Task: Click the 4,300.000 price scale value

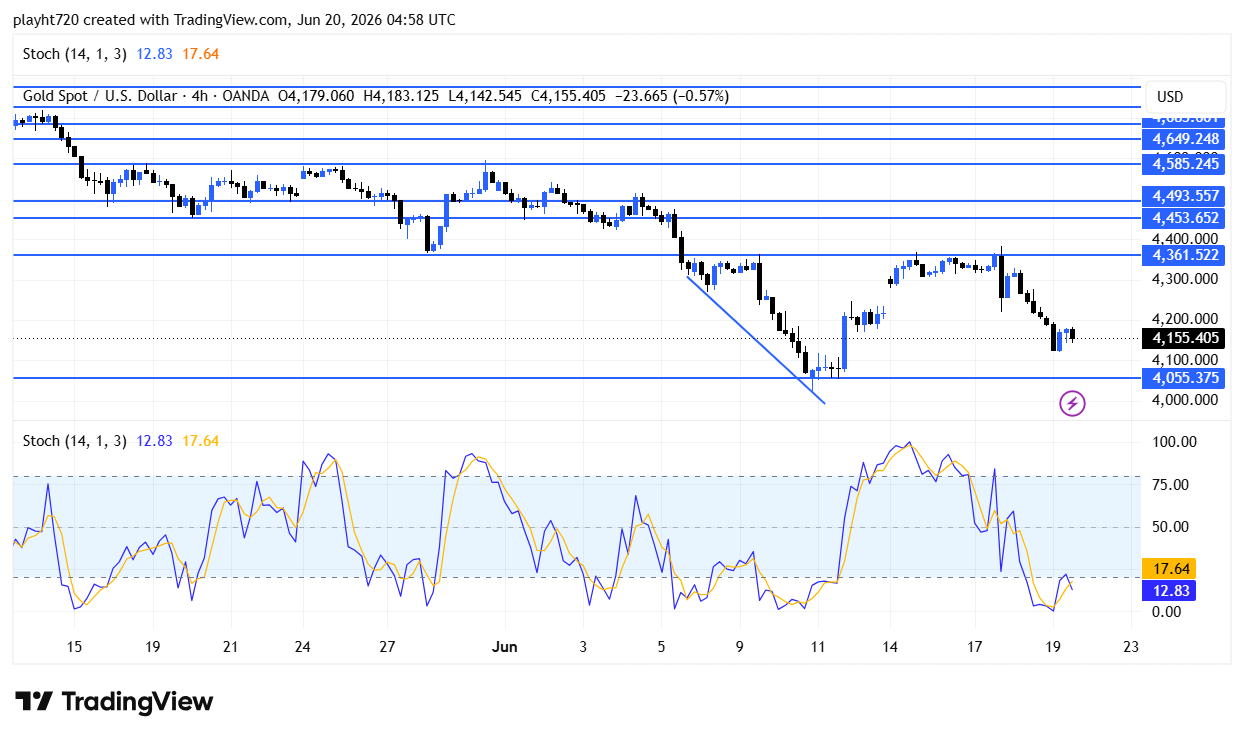Action: click(x=1186, y=279)
